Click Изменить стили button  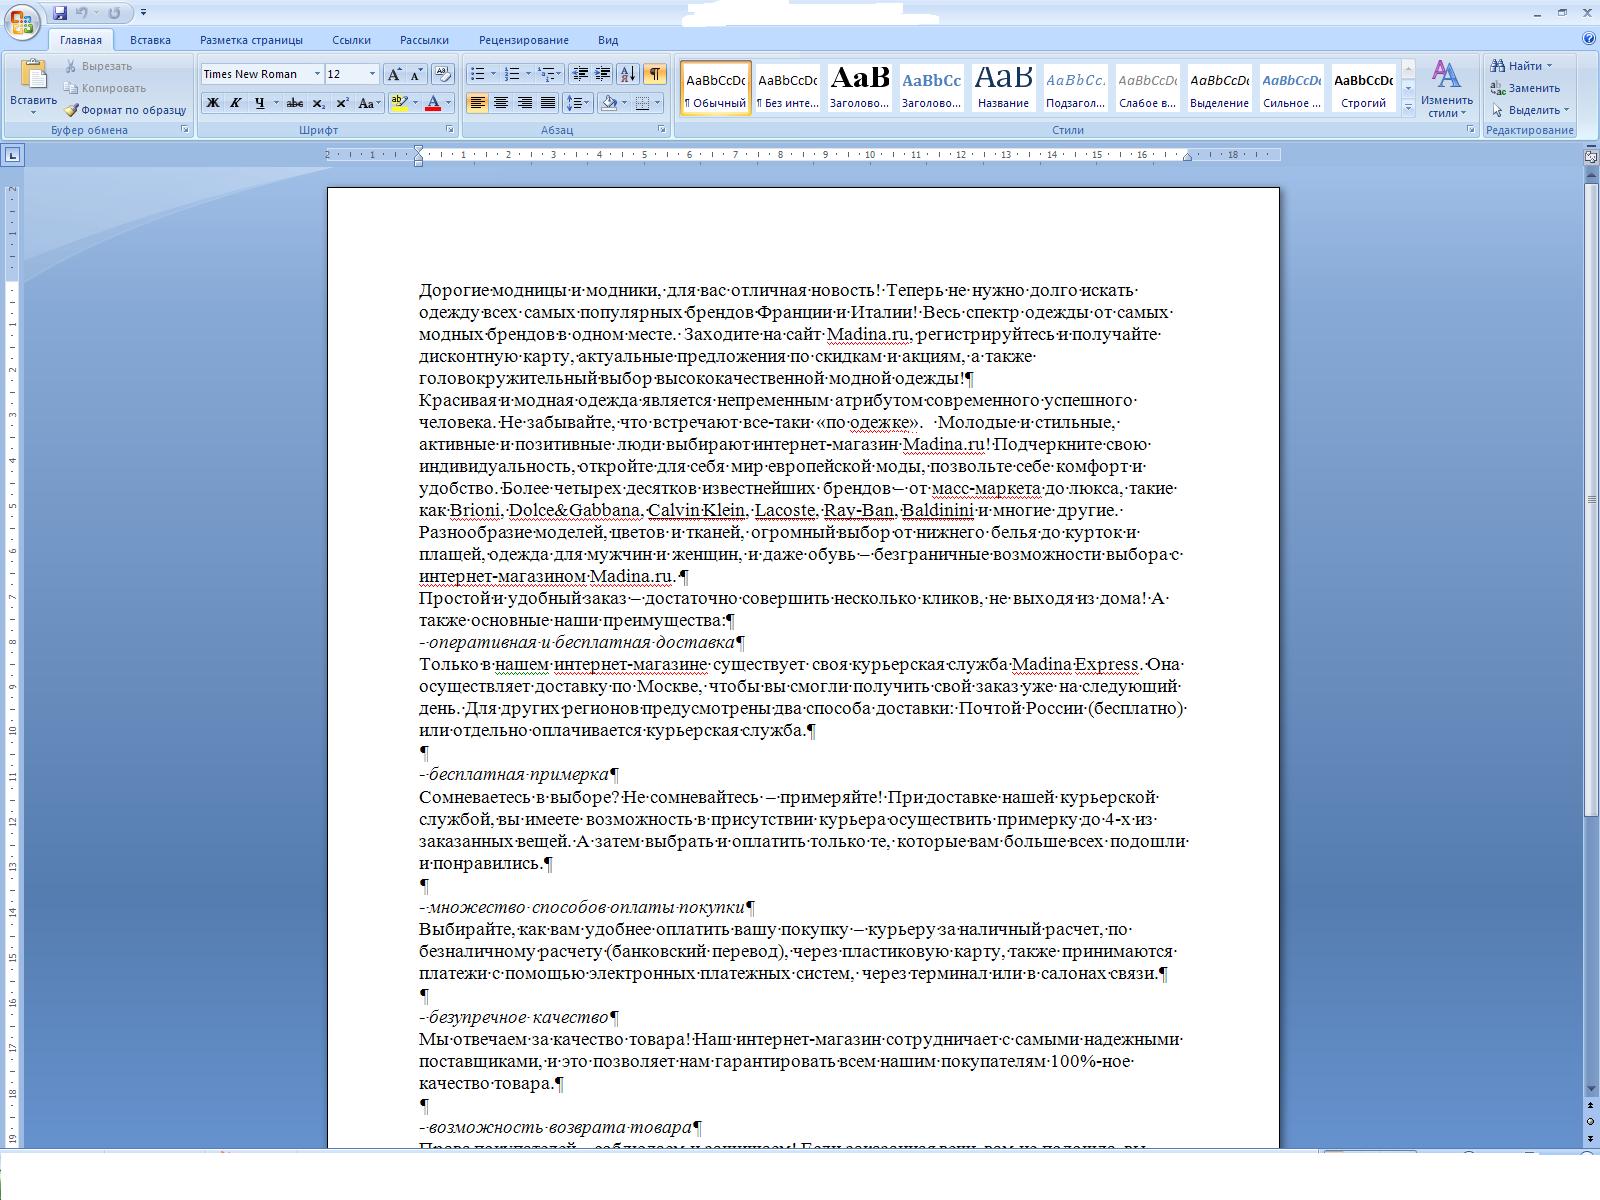(1446, 89)
